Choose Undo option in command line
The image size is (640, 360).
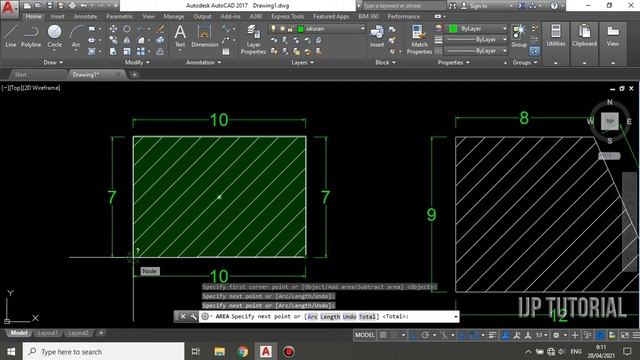coord(349,317)
